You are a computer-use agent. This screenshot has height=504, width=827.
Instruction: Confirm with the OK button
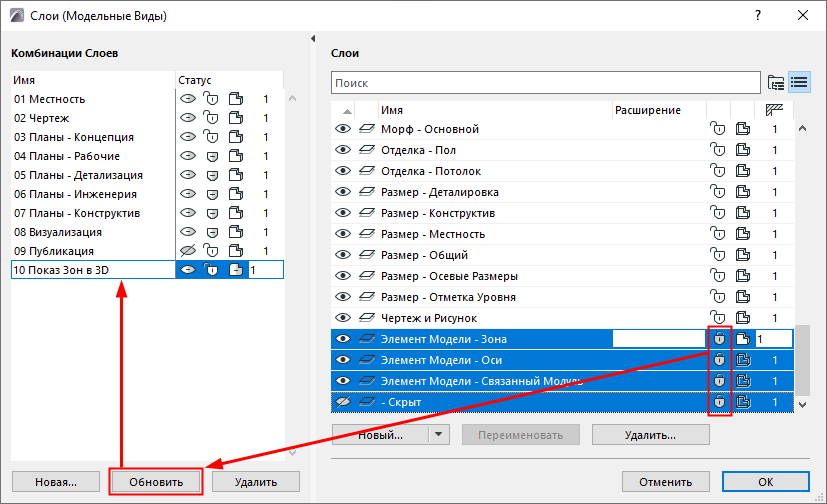click(x=765, y=482)
